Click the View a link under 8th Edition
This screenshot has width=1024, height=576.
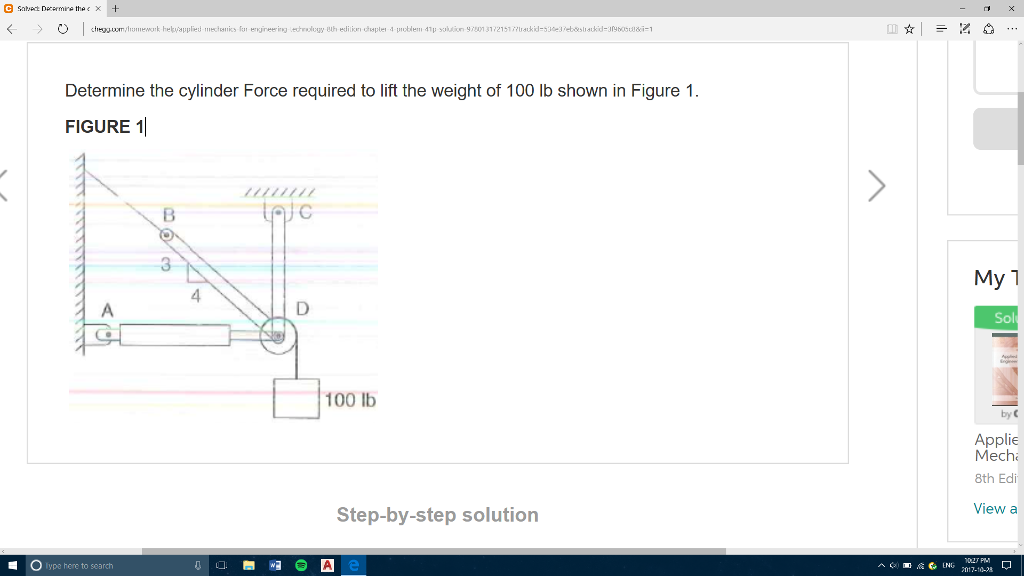point(995,508)
